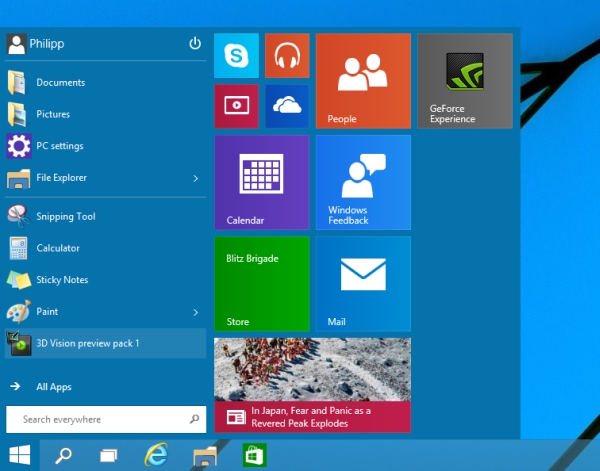Open the OneDrive cloud tile
Image resolution: width=600 pixels, height=471 pixels.
(287, 106)
